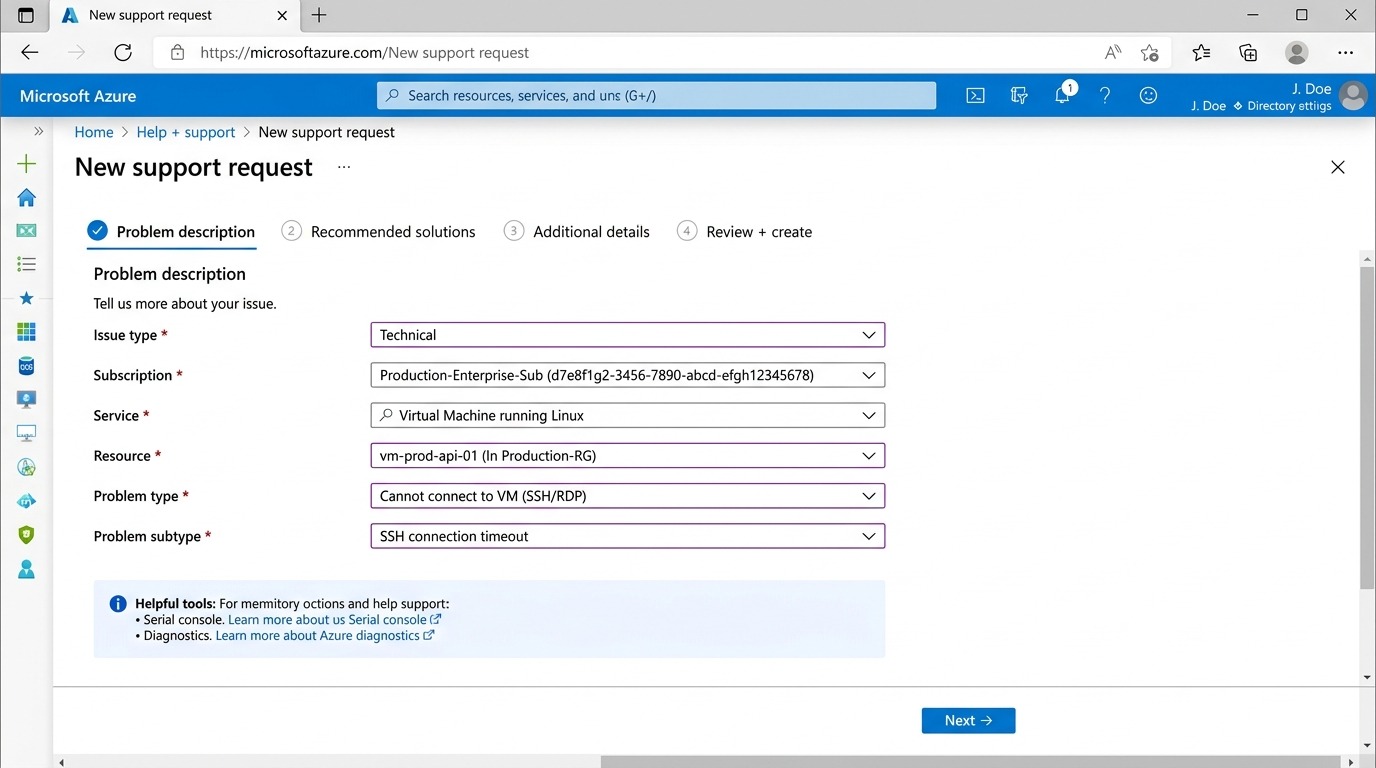Viewport: 1376px width, 768px height.
Task: Open the J. Doe account avatar in Azure
Action: pos(1353,96)
